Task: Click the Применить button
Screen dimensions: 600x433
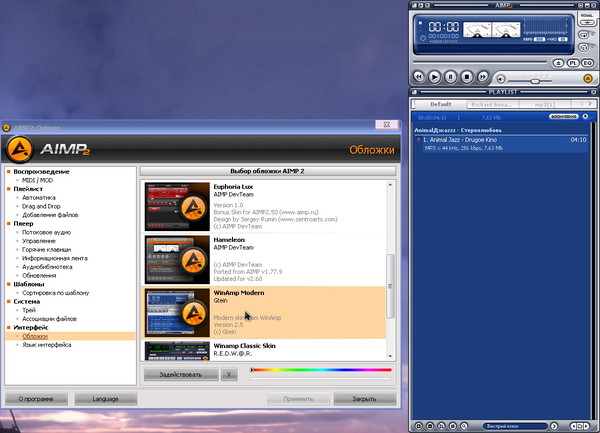Action: 298,399
